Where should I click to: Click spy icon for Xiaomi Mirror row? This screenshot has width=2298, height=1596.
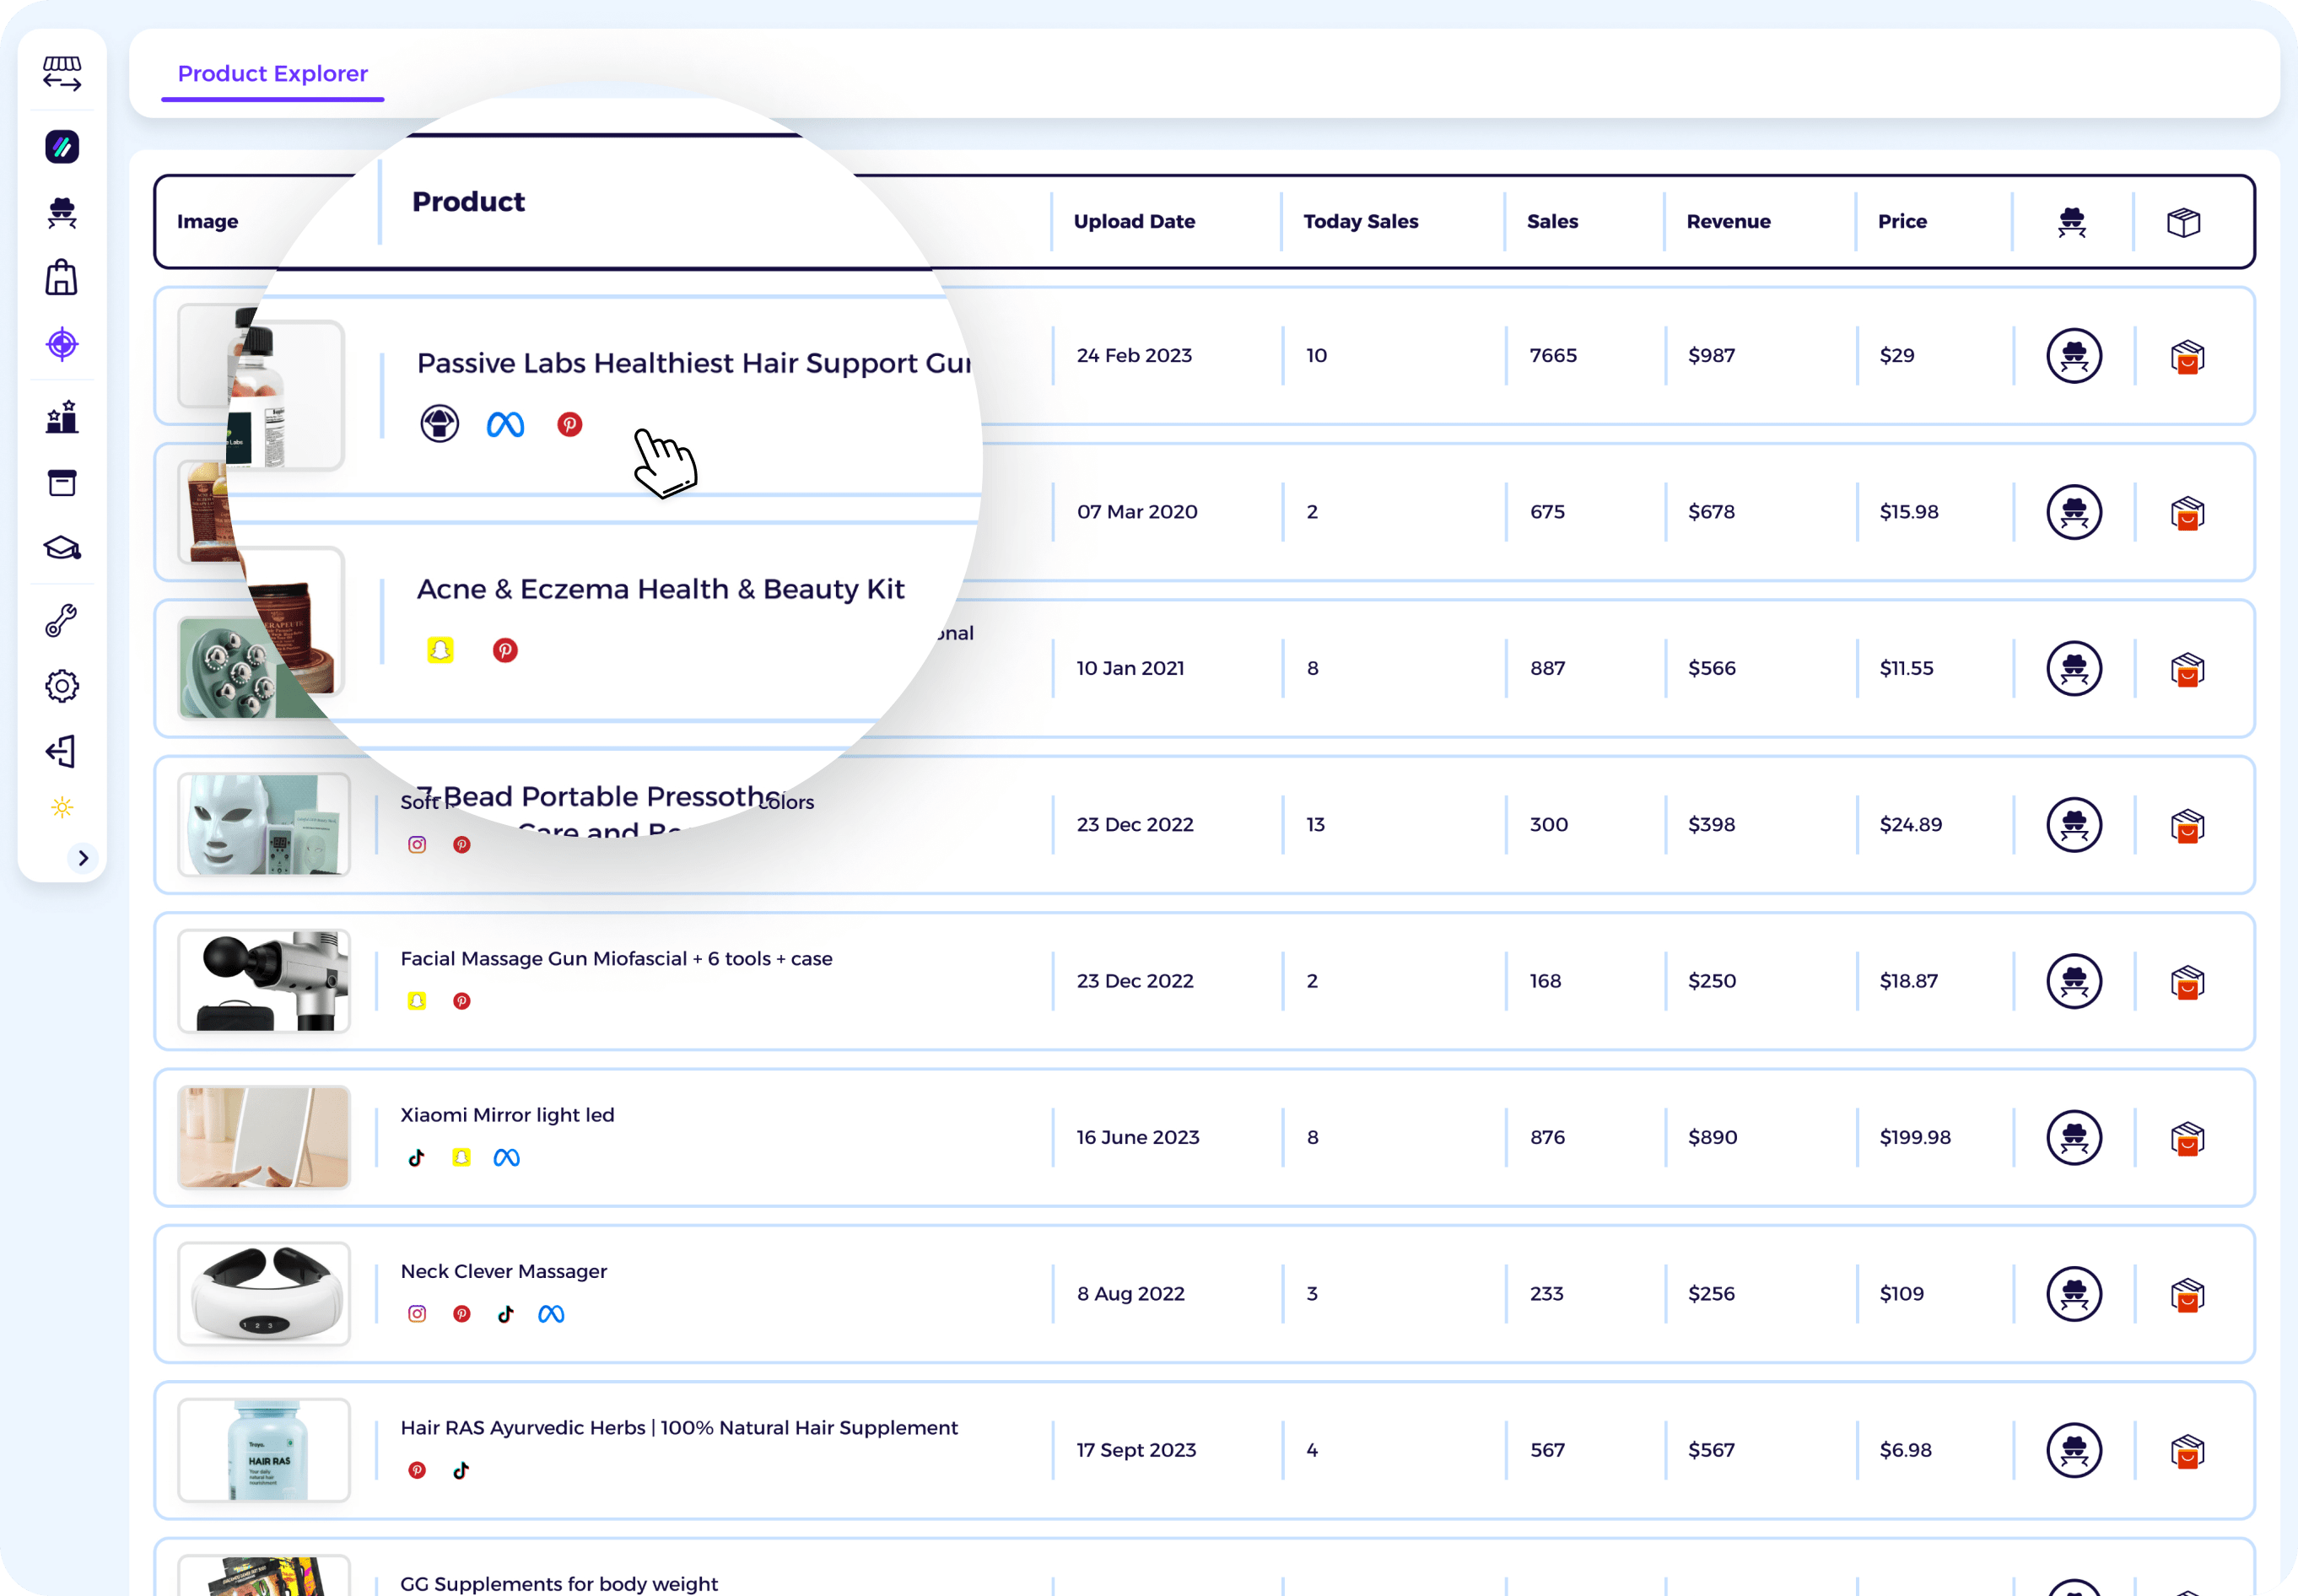click(x=2074, y=1137)
